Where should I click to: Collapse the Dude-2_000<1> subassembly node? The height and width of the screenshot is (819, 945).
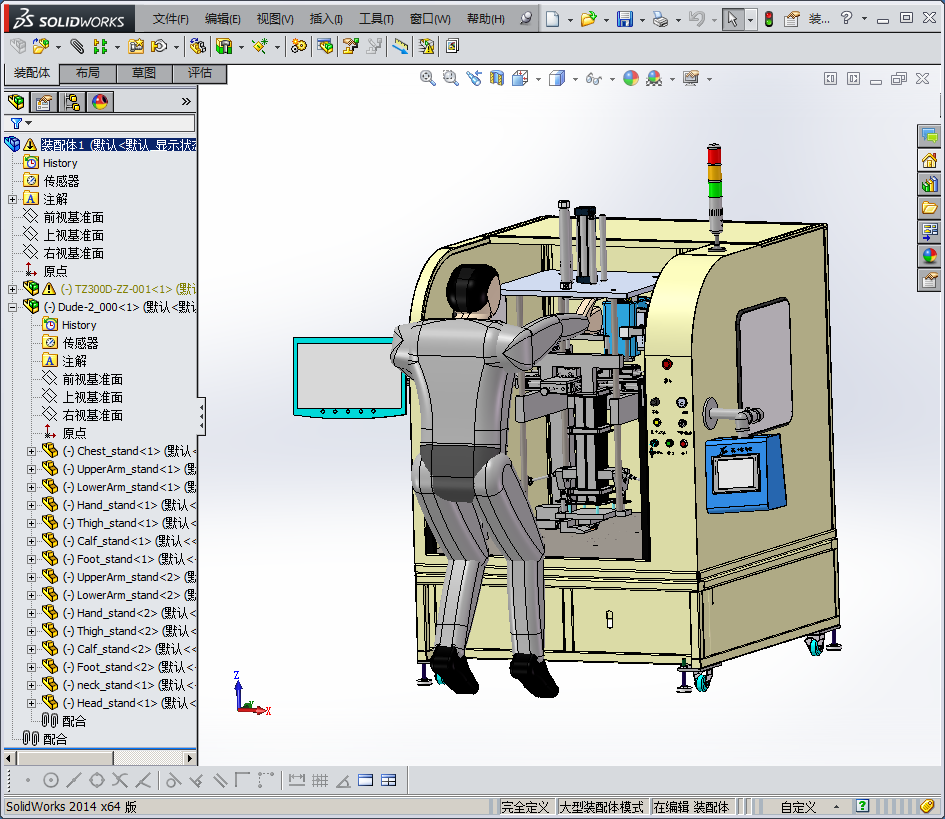click(12, 307)
